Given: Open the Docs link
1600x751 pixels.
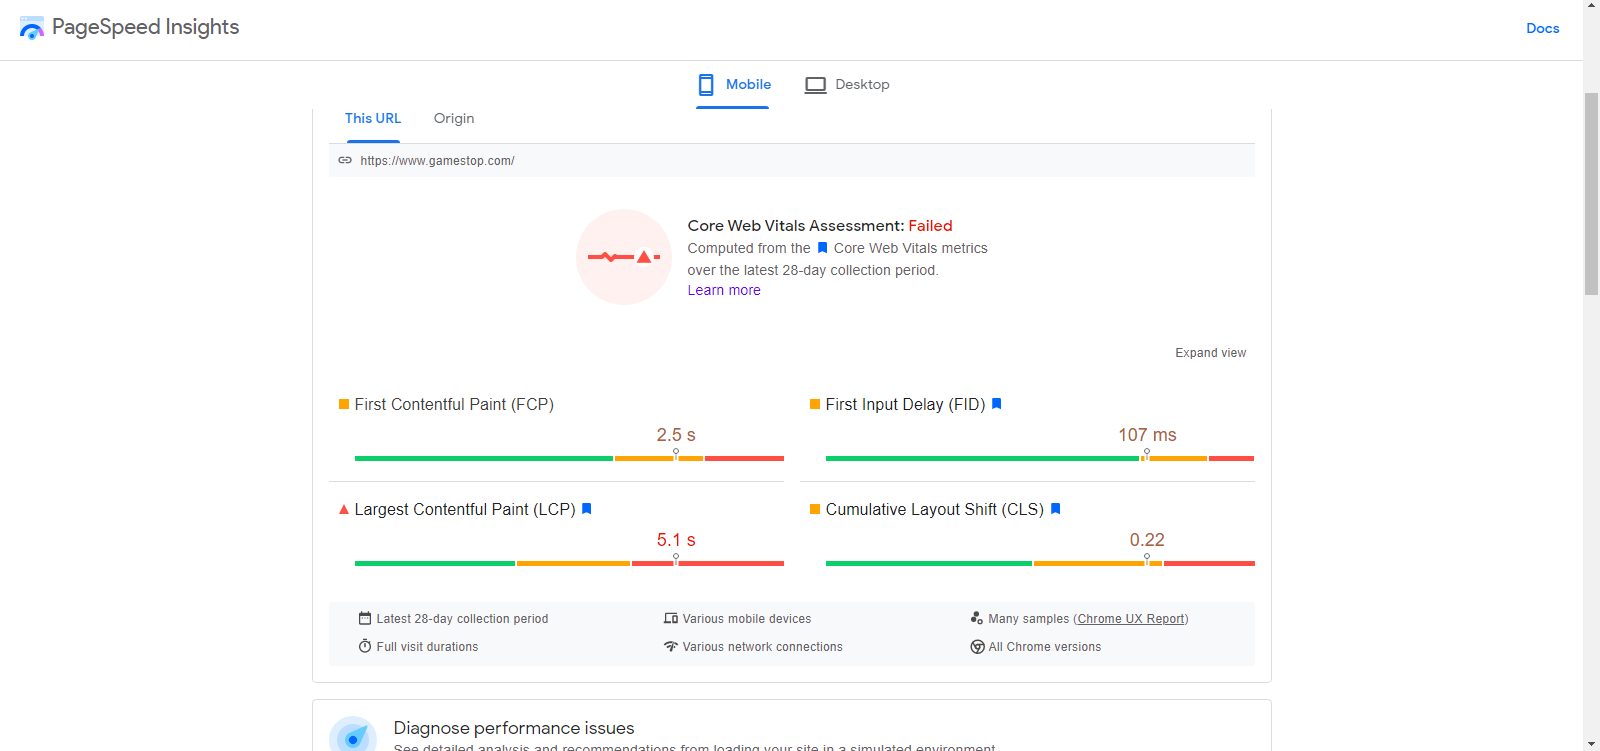Looking at the screenshot, I should [x=1542, y=28].
